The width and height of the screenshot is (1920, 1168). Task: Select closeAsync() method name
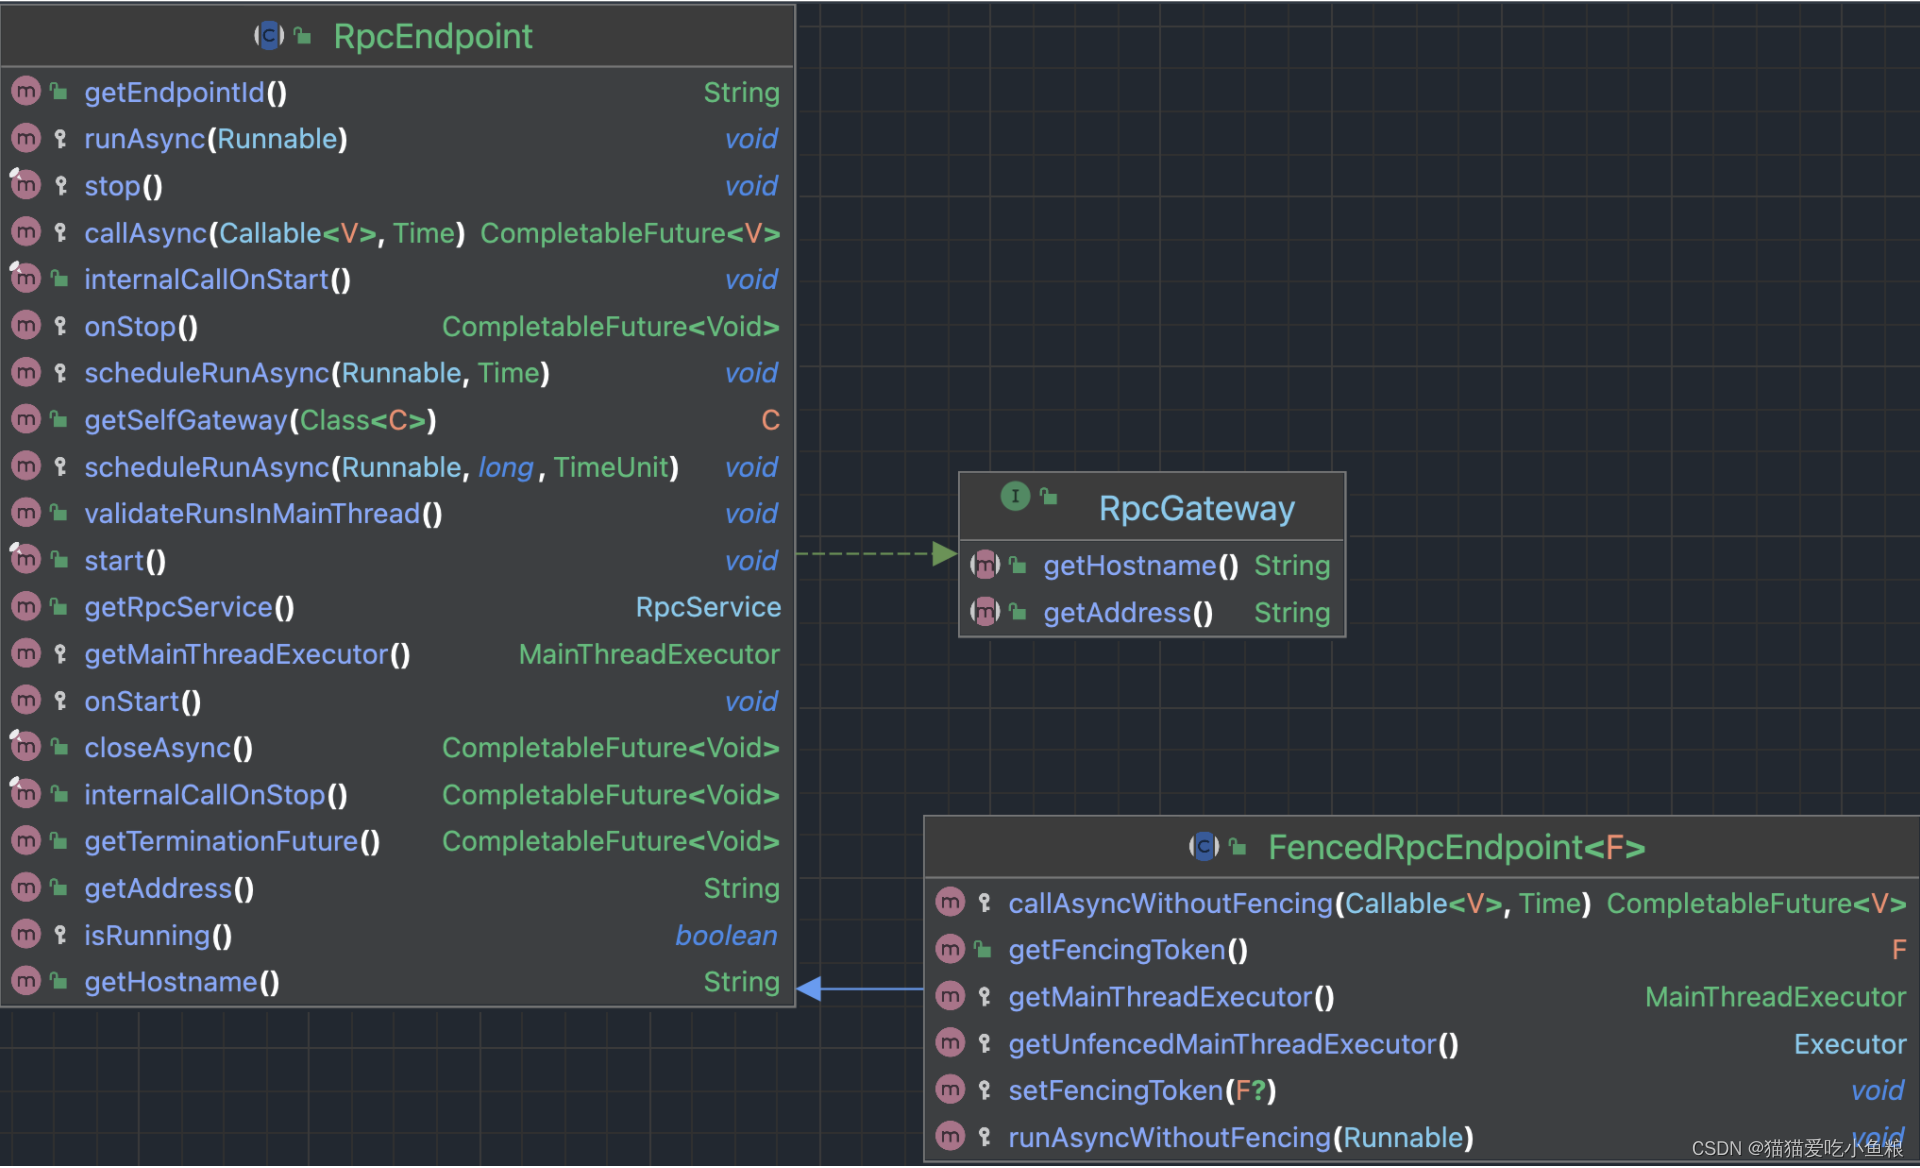coord(168,748)
